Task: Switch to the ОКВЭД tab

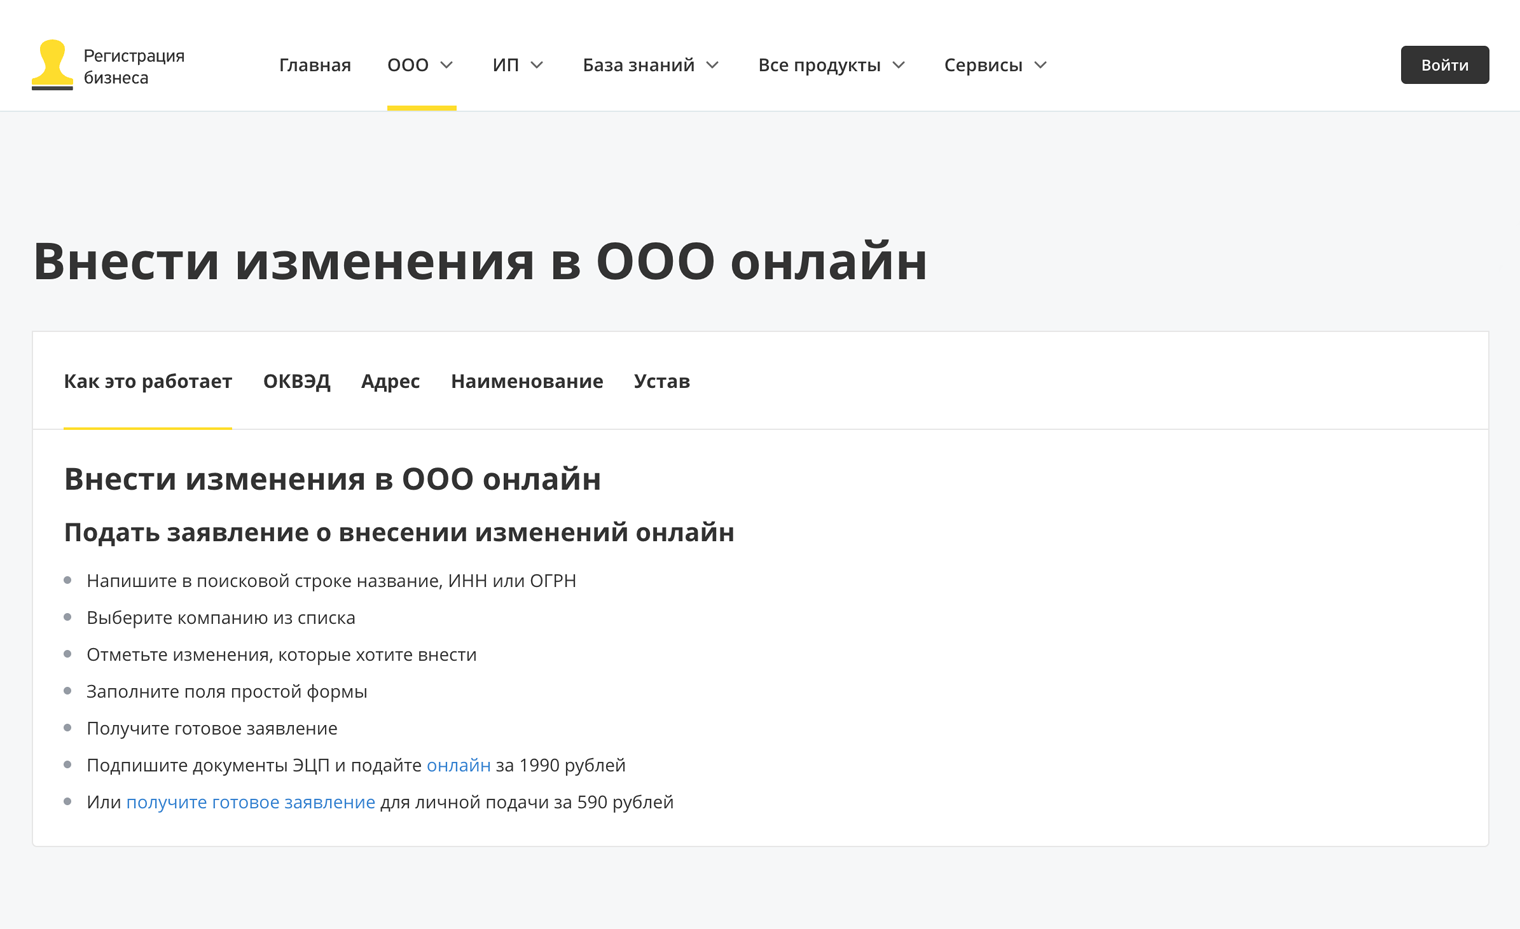Action: click(297, 381)
